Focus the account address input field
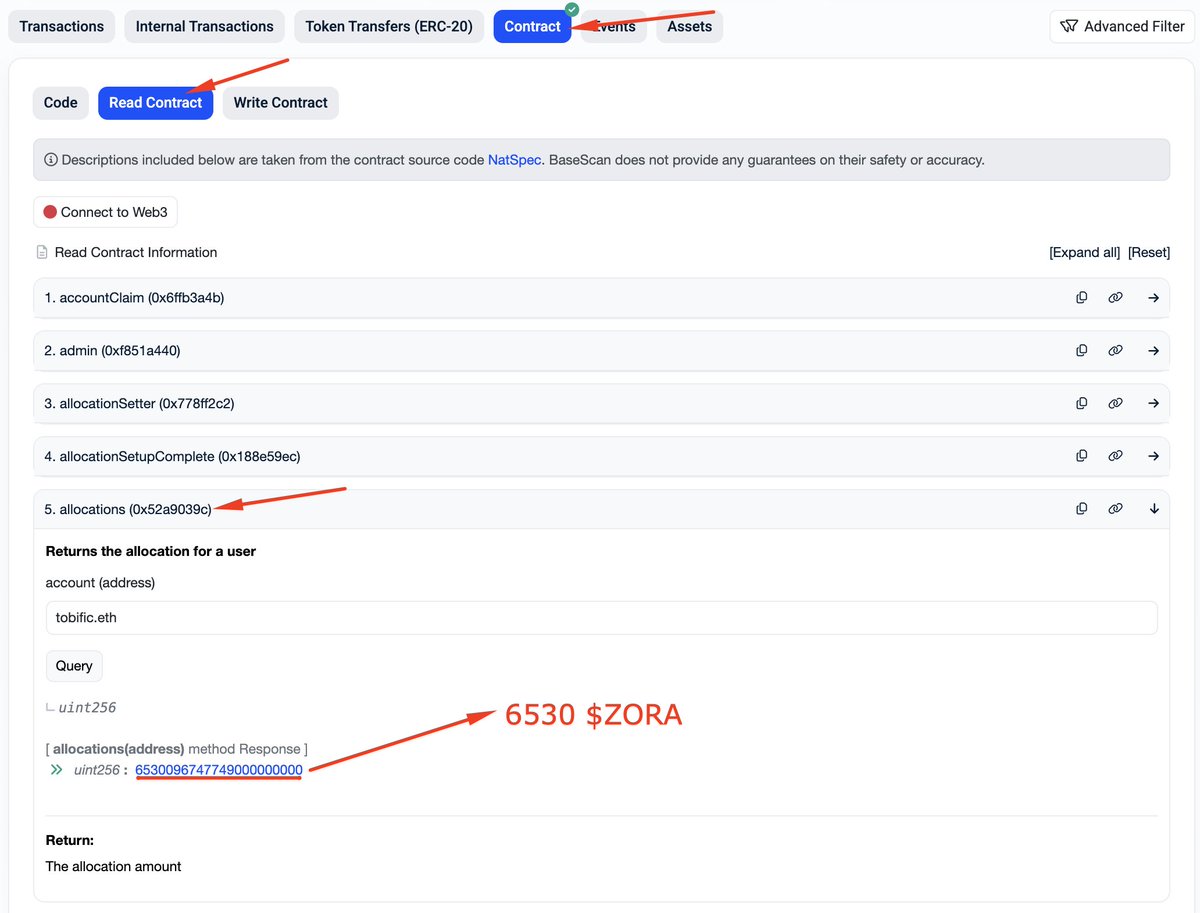Screen dimensions: 1200x913 [x=602, y=618]
